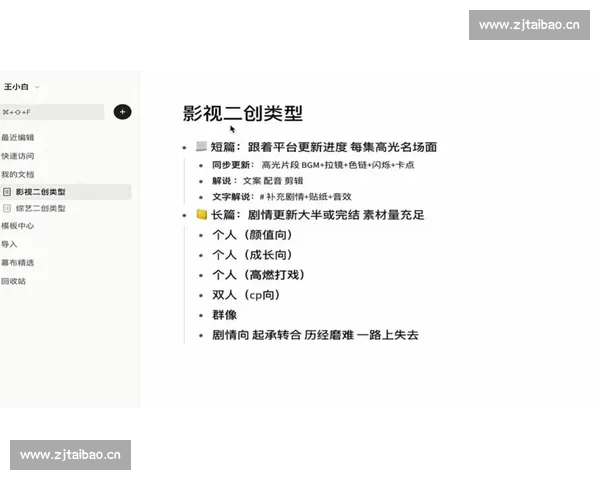Click 导入 in sidebar
The height and width of the screenshot is (480, 600).
[x=9, y=244]
